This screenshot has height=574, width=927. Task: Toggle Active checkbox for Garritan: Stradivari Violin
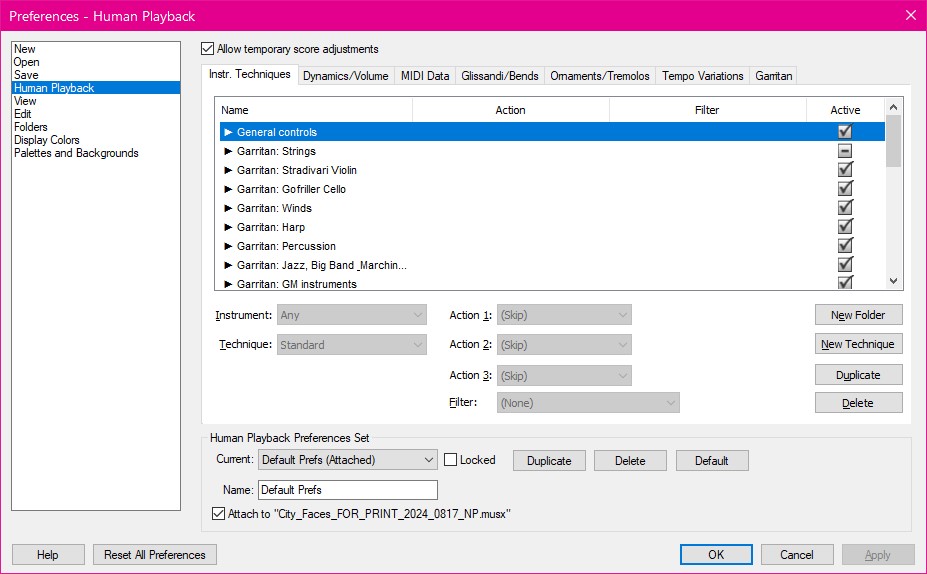[845, 170]
